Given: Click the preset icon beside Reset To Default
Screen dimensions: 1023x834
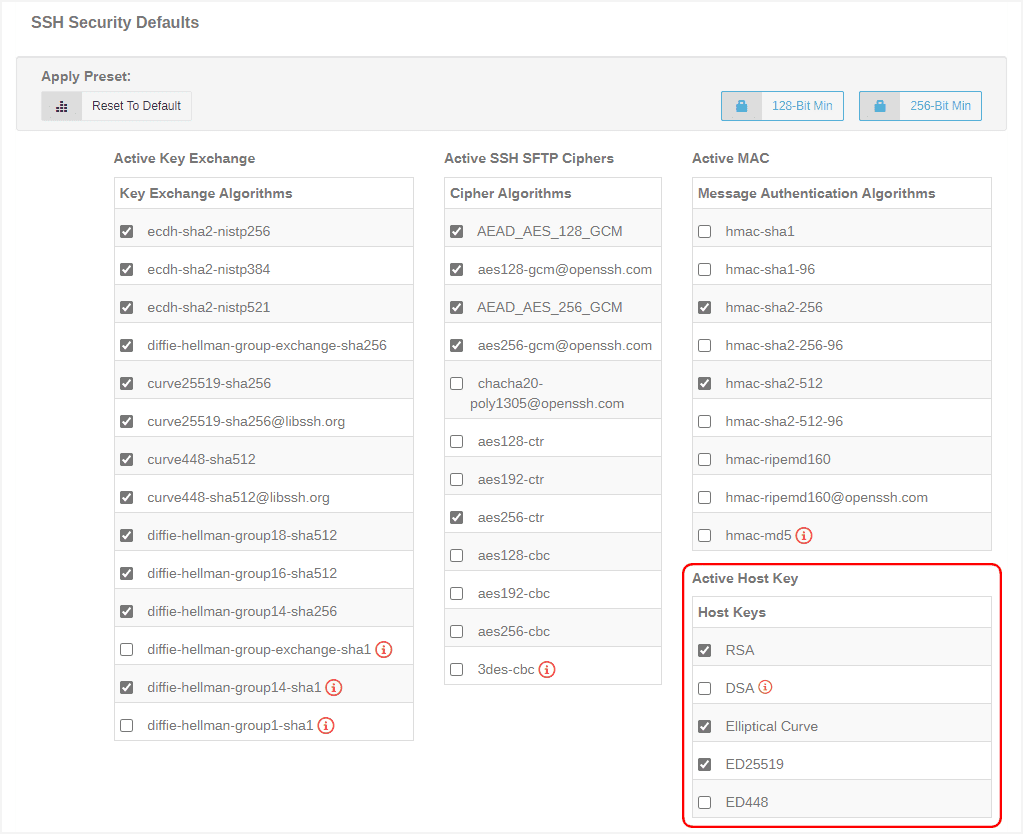Looking at the screenshot, I should (x=60, y=105).
